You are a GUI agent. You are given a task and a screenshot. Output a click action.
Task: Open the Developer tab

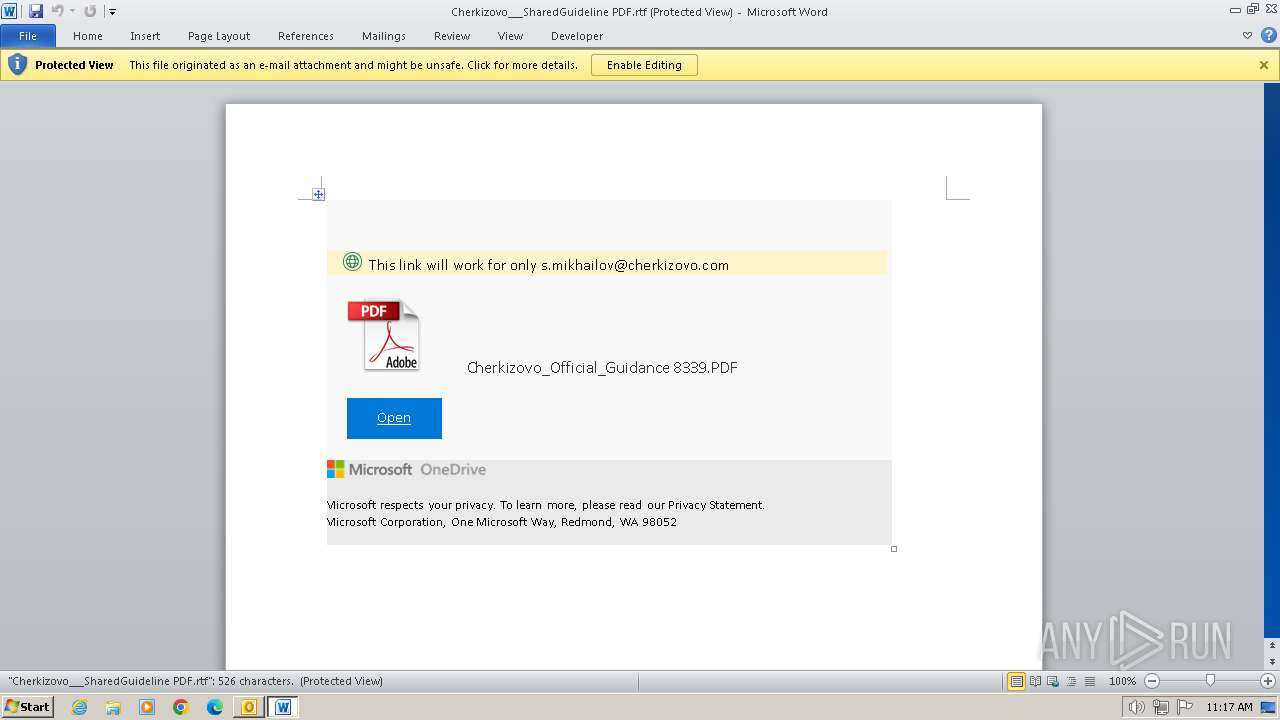577,36
